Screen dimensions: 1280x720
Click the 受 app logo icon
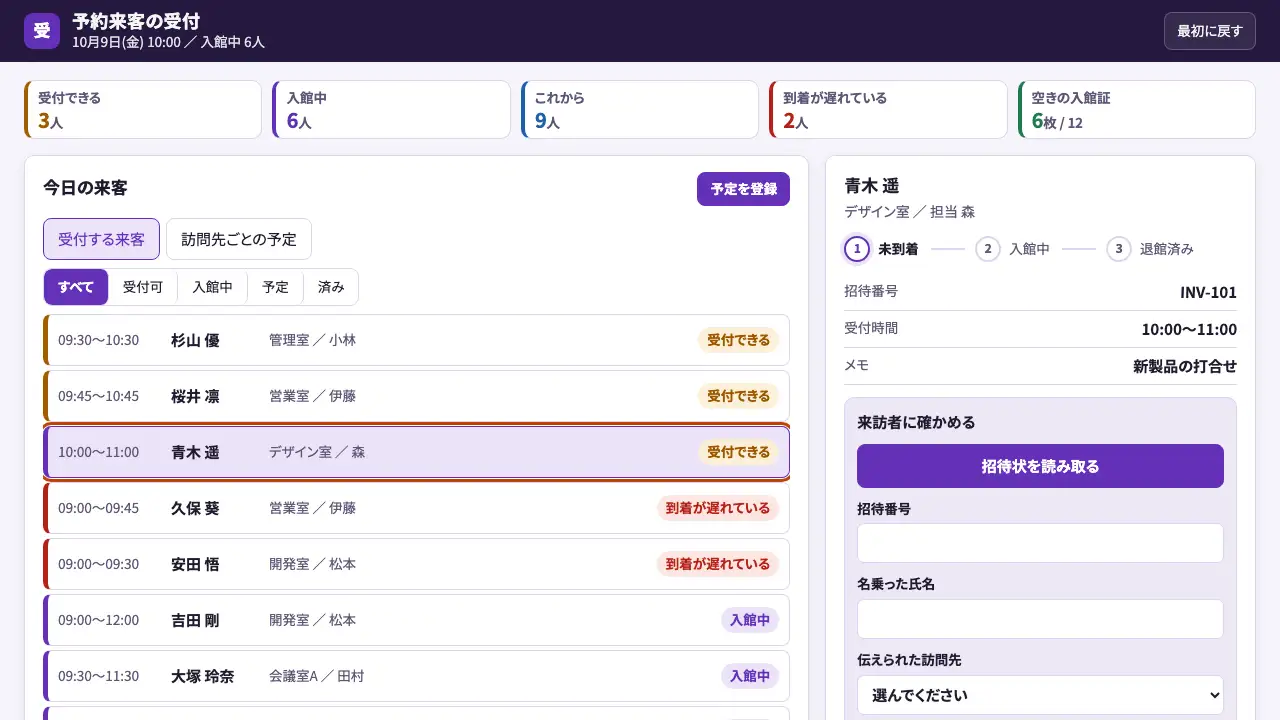(42, 31)
